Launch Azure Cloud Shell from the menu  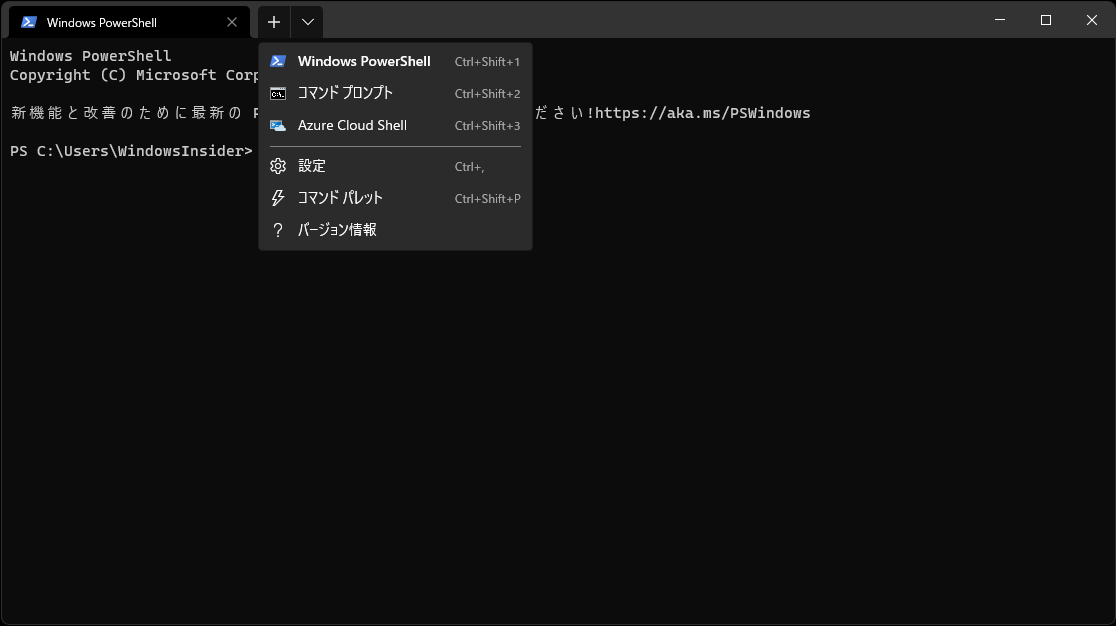[x=395, y=125]
